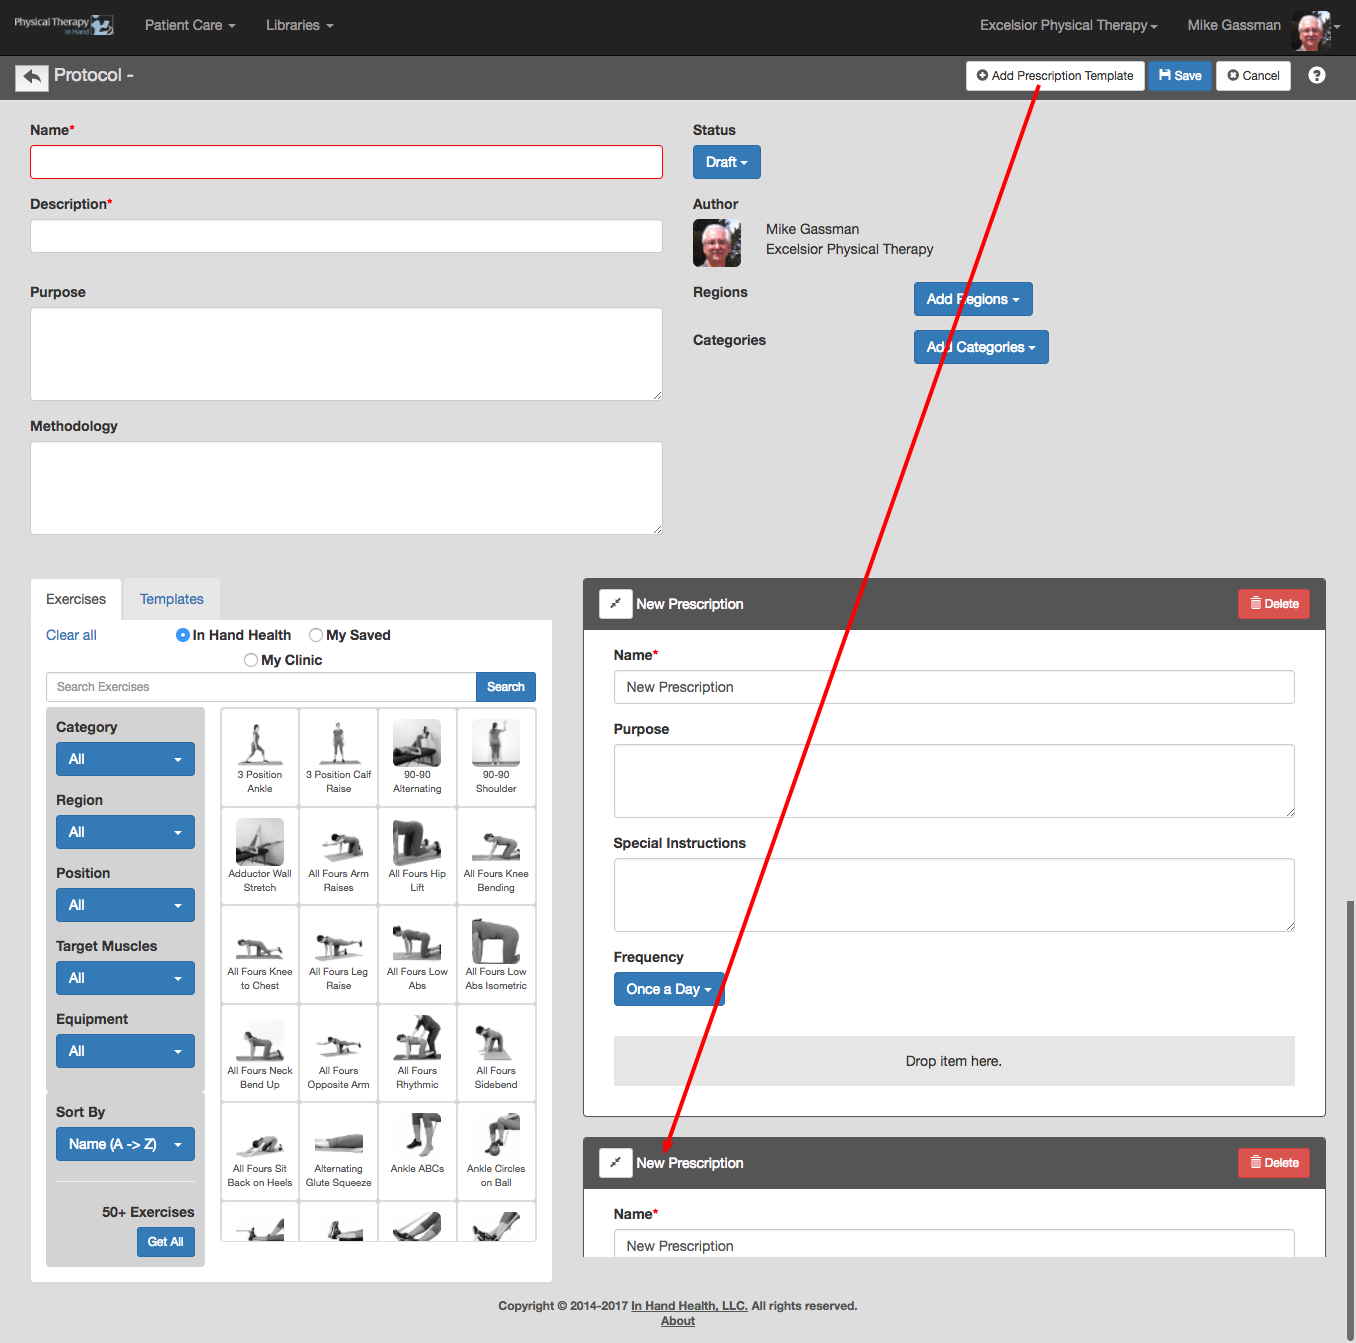This screenshot has height=1343, width=1356.
Task: Delete the second New Prescription
Action: [1274, 1163]
